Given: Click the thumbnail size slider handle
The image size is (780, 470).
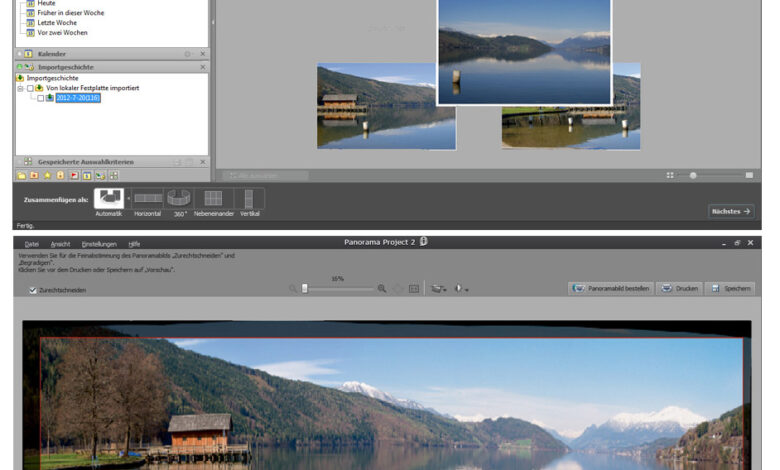Looking at the screenshot, I should click(x=693, y=175).
